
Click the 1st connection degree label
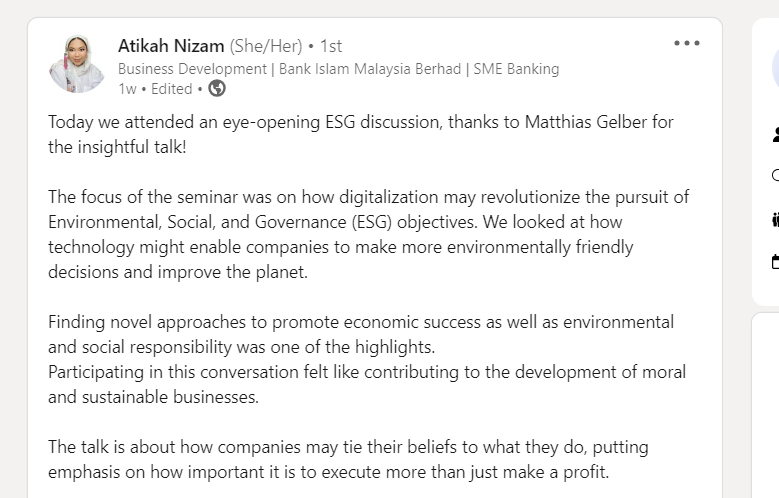(331, 46)
